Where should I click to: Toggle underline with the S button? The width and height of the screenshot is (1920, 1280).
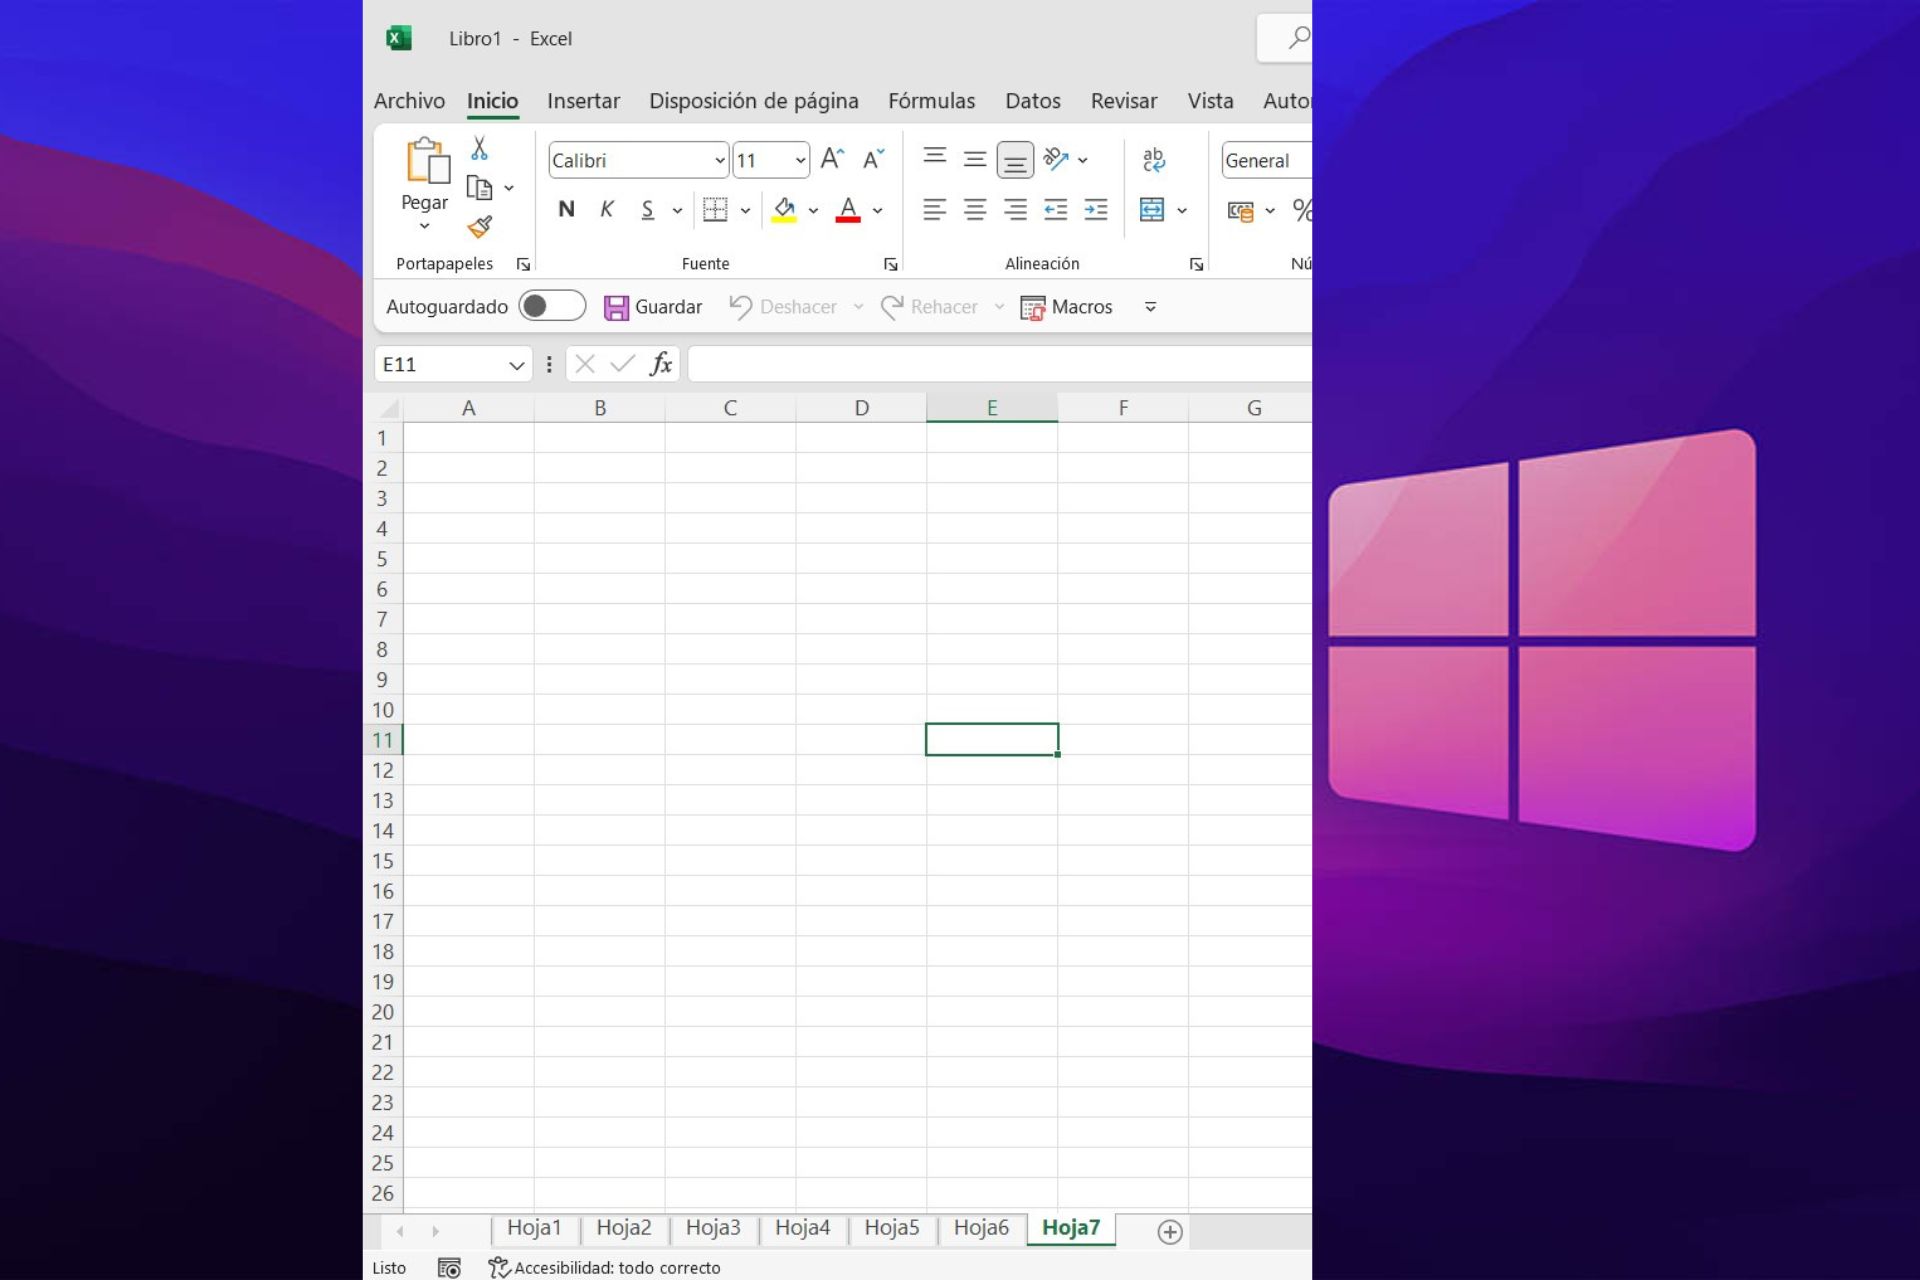point(647,210)
